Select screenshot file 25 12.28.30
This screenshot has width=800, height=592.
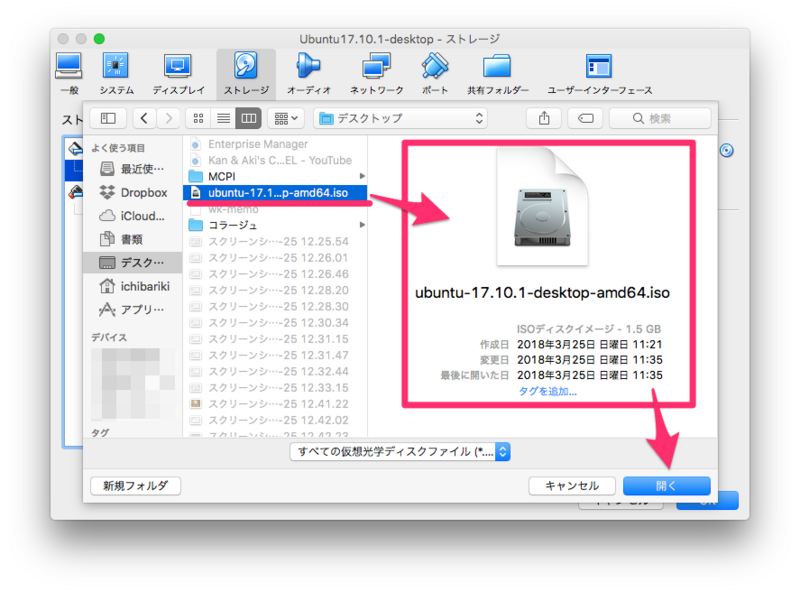pyautogui.click(x=275, y=307)
